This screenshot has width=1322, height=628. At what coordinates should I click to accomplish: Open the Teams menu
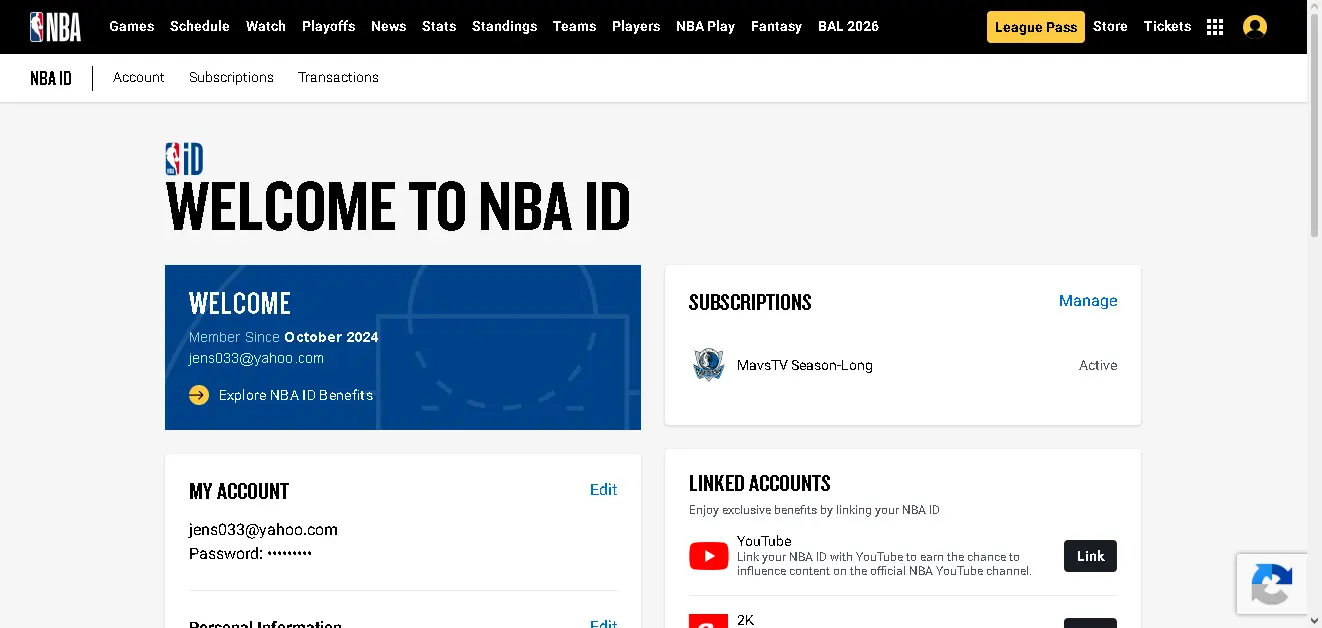pyautogui.click(x=574, y=26)
